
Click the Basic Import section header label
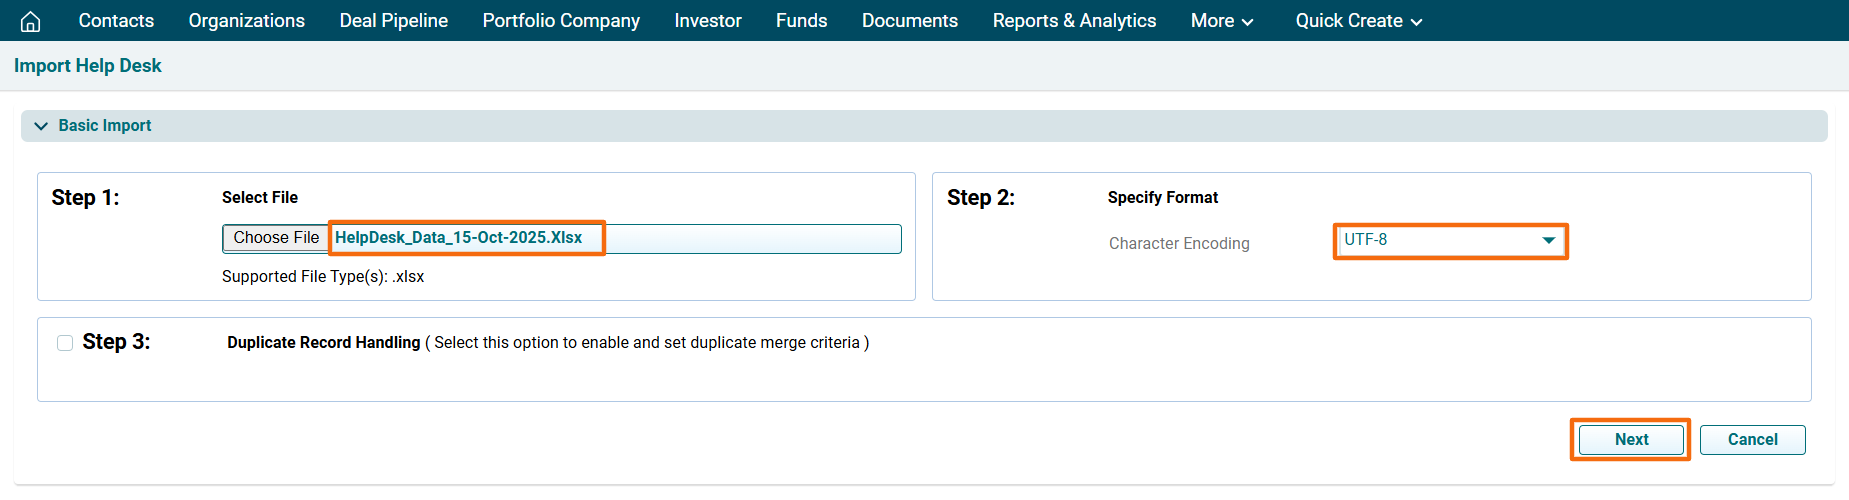[105, 126]
